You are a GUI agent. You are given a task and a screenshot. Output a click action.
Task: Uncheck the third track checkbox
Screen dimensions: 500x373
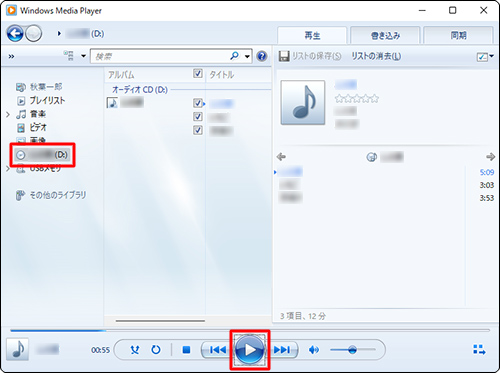[198, 130]
